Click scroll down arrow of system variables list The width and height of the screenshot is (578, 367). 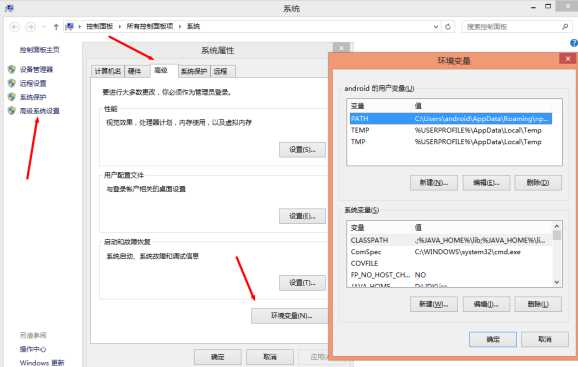coord(557,283)
